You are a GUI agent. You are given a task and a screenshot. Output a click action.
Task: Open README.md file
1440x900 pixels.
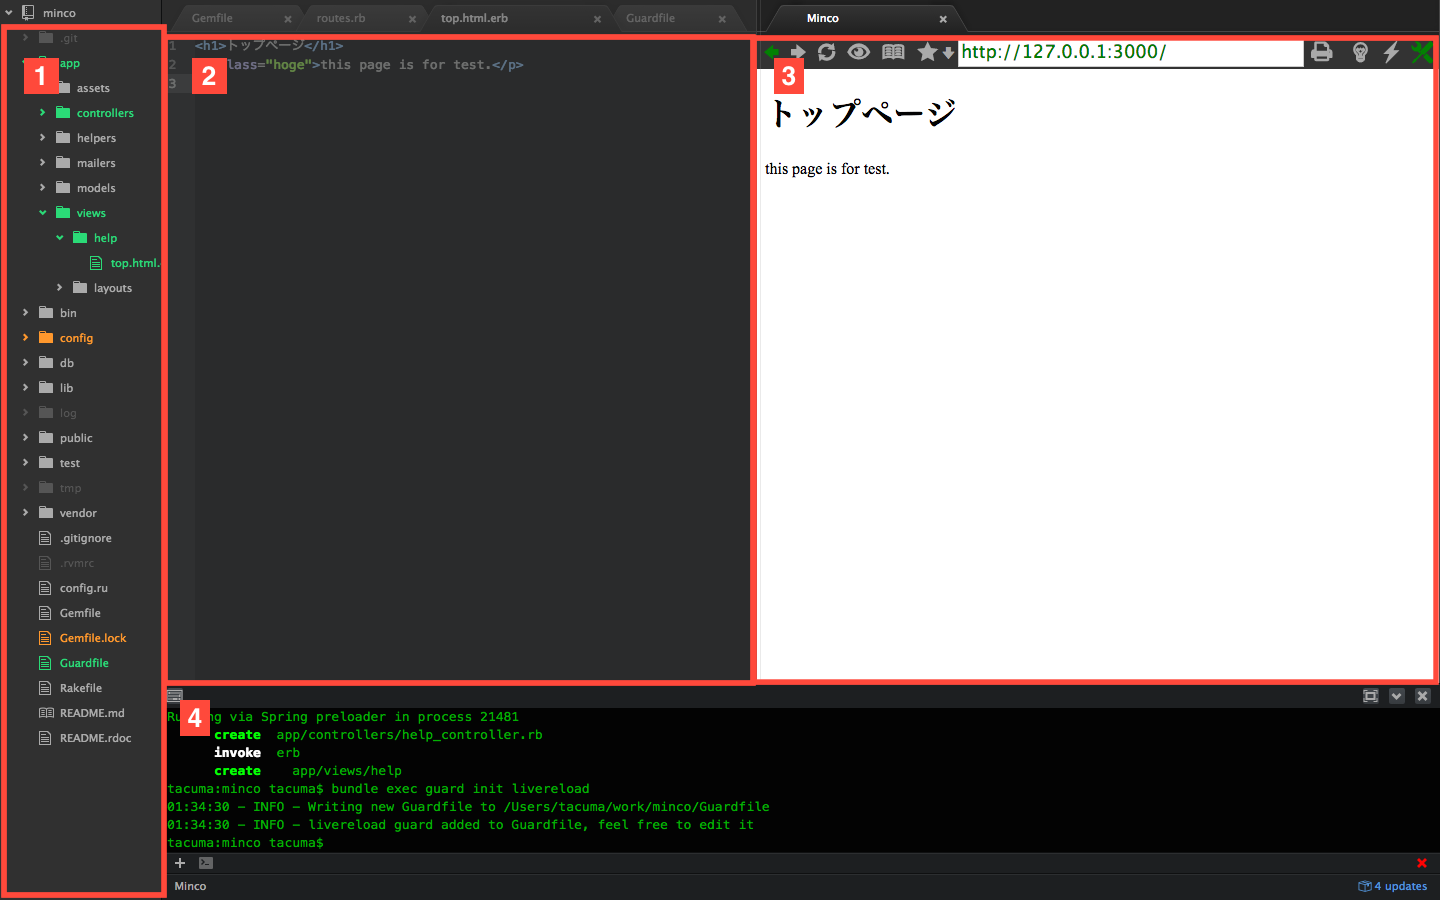(82, 713)
